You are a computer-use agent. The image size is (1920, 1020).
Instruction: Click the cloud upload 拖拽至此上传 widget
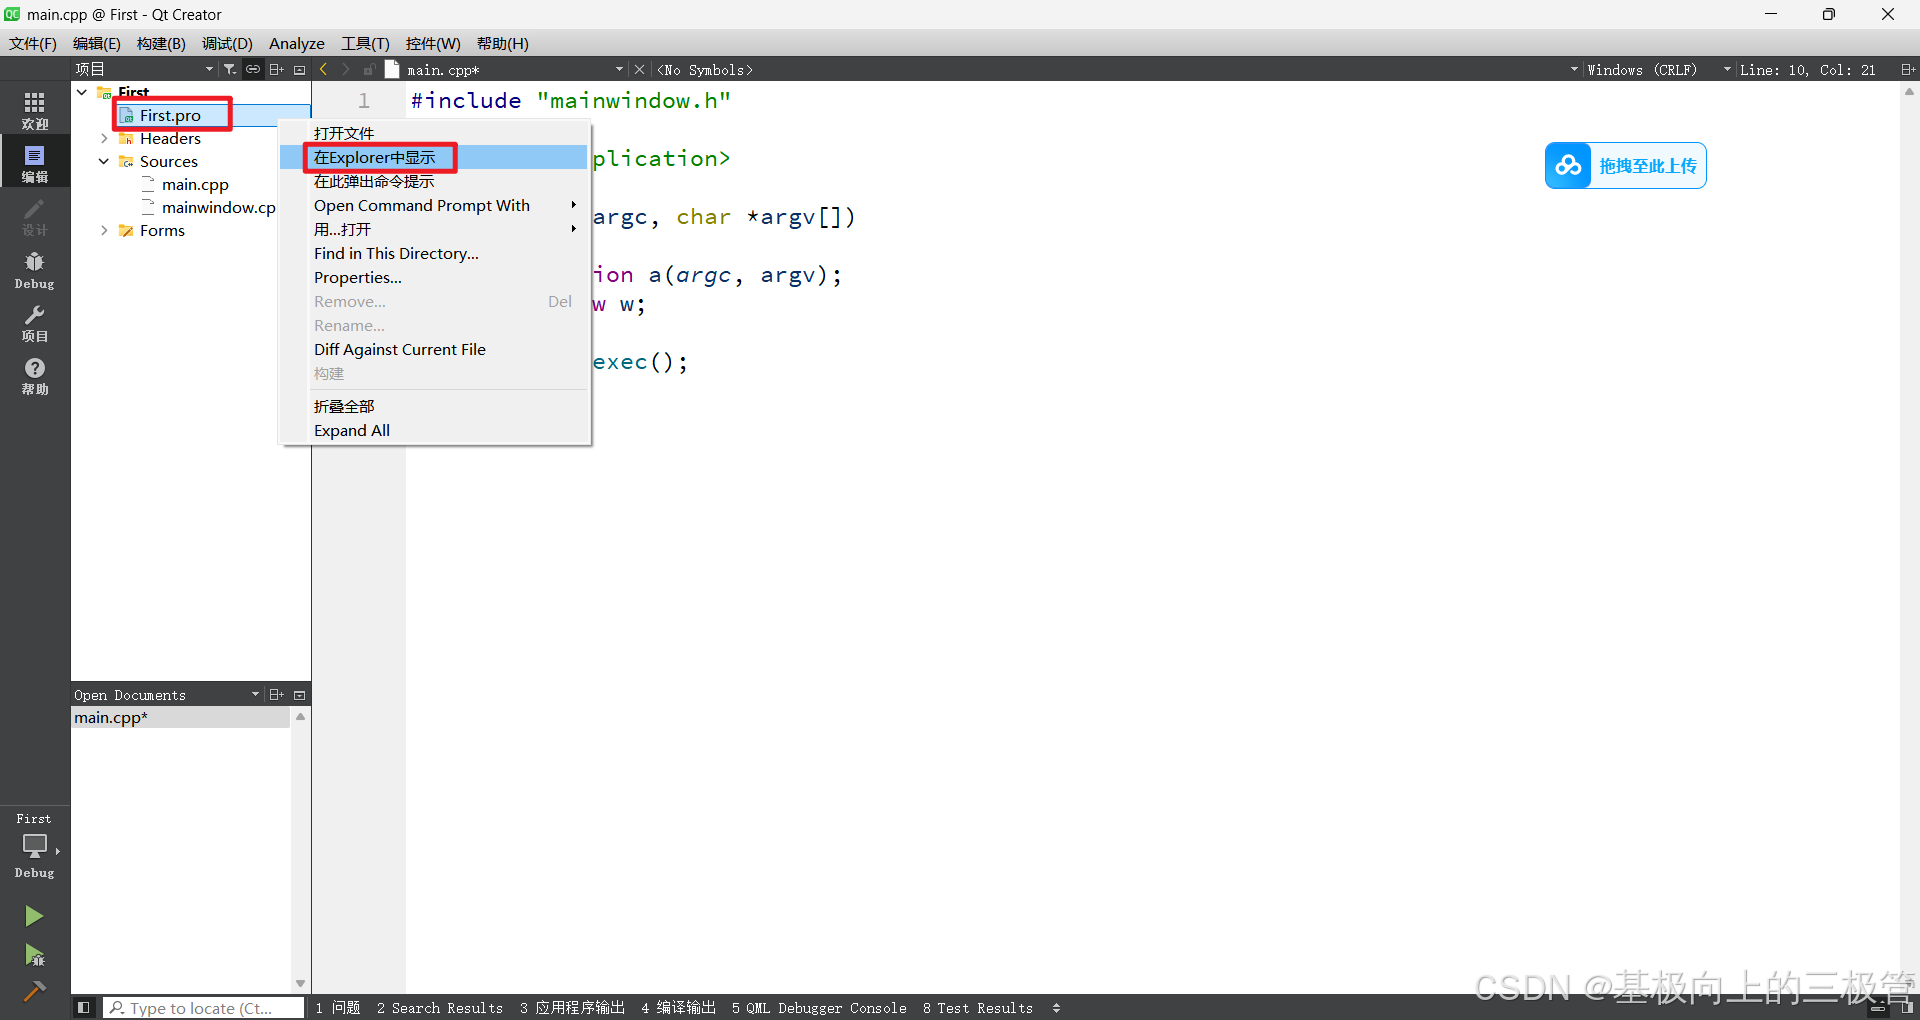1625,165
